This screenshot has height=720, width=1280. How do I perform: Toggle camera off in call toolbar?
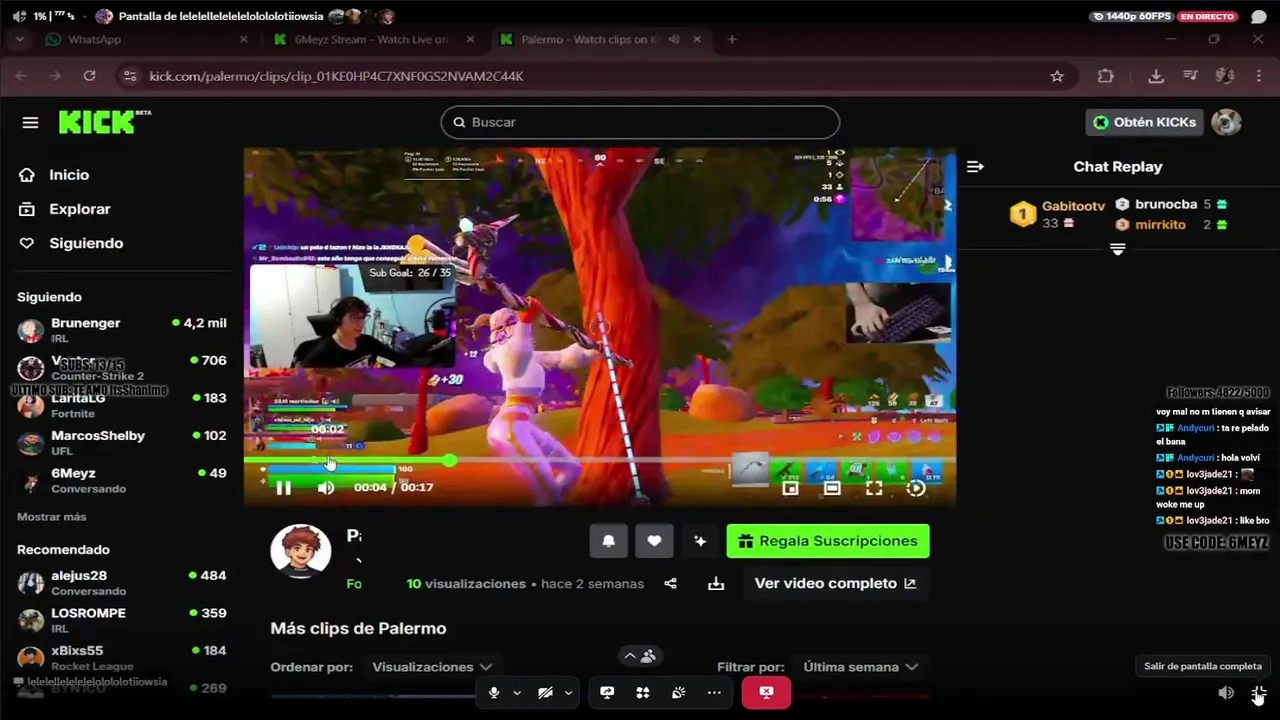(545, 692)
